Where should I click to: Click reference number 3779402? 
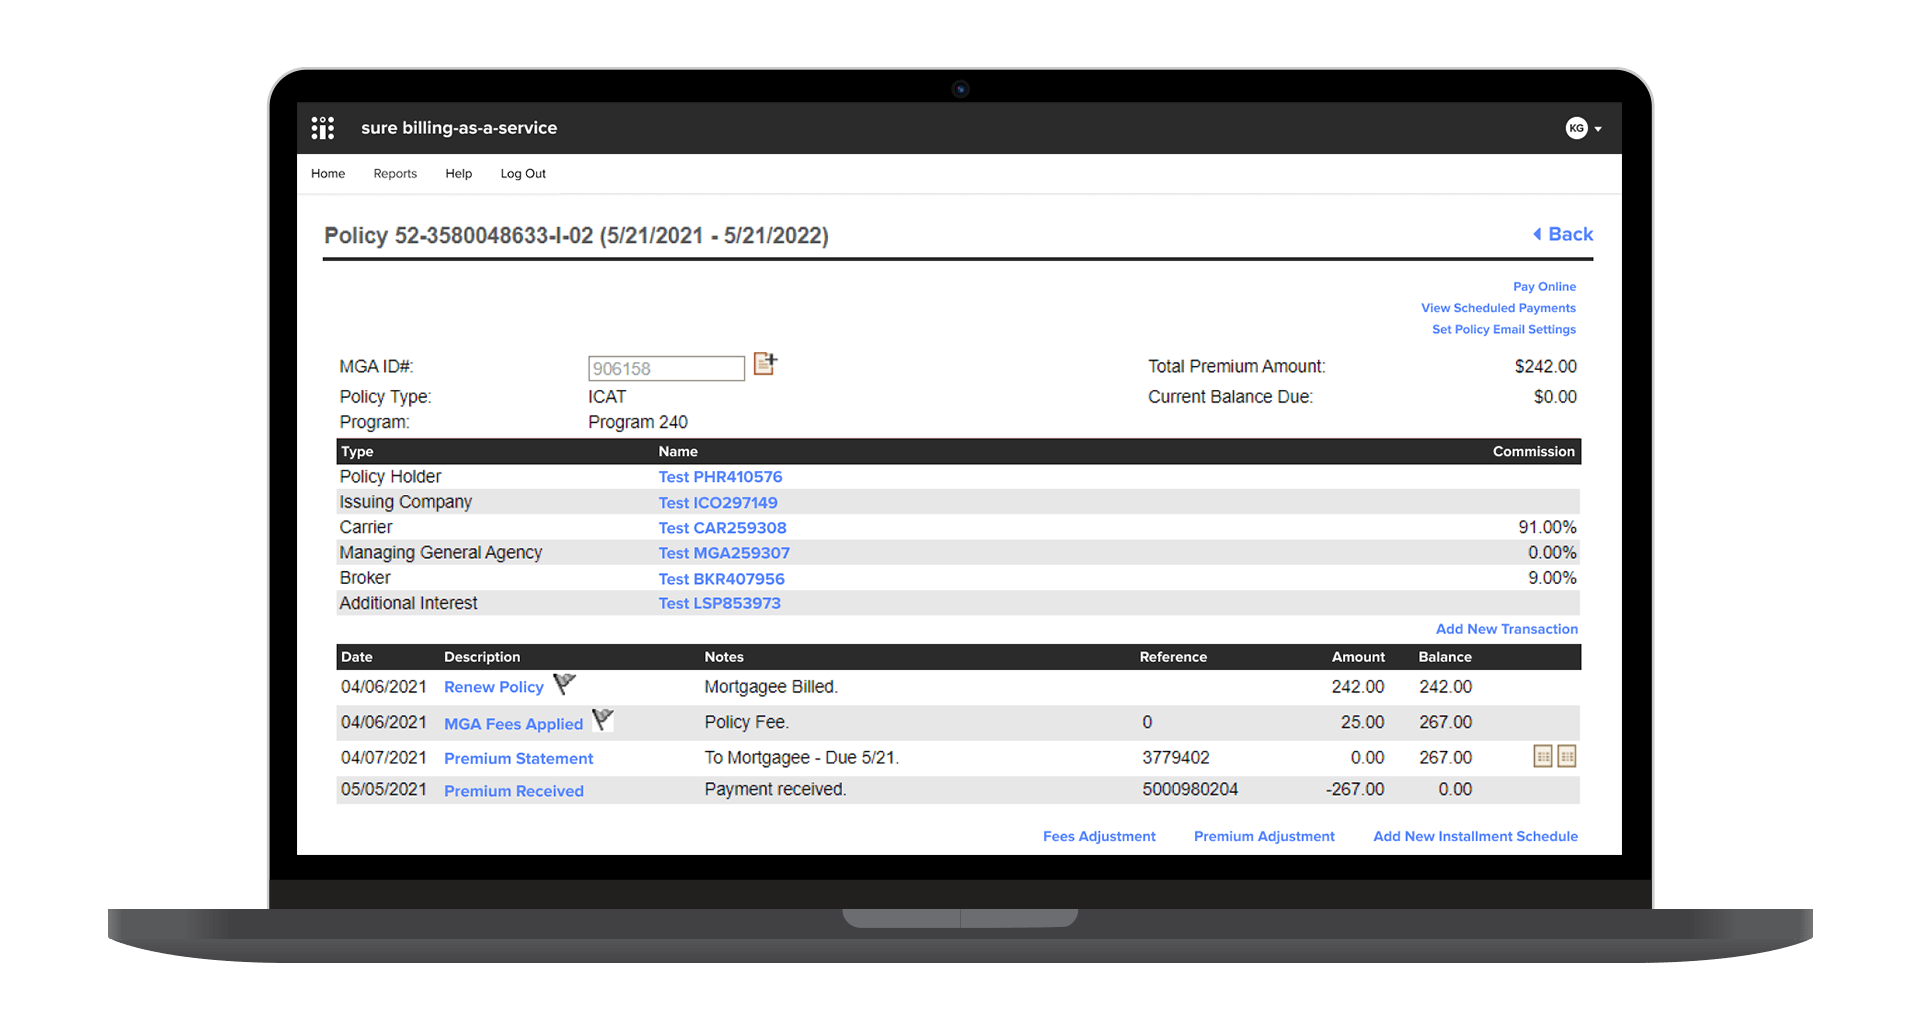tap(1176, 758)
